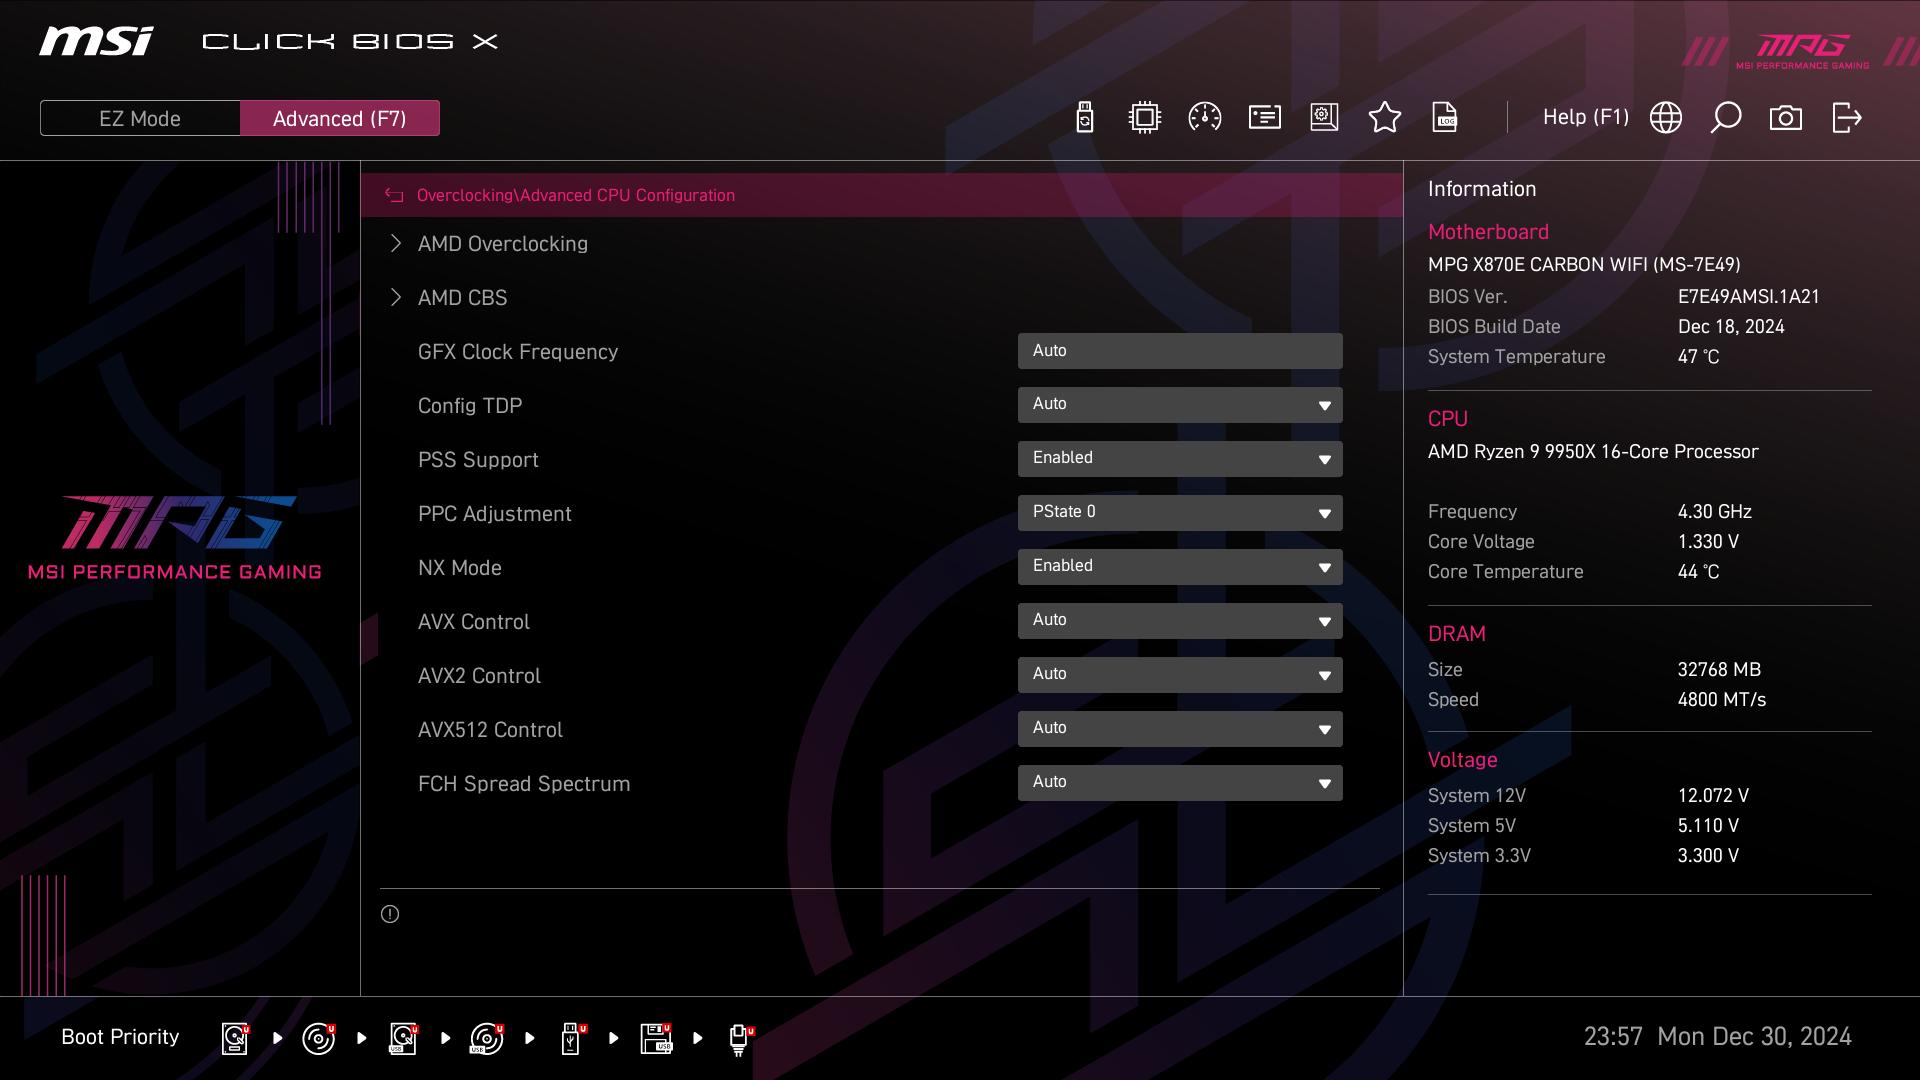The height and width of the screenshot is (1080, 1920).
Task: Select the Config TDP row label
Action: [x=470, y=406]
